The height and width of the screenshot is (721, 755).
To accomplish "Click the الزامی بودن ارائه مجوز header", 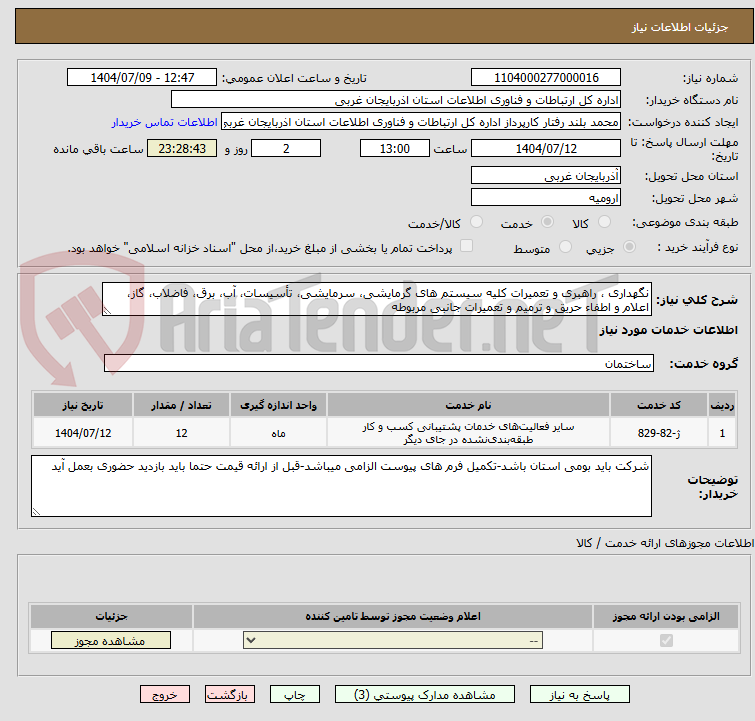I will coord(666,616).
